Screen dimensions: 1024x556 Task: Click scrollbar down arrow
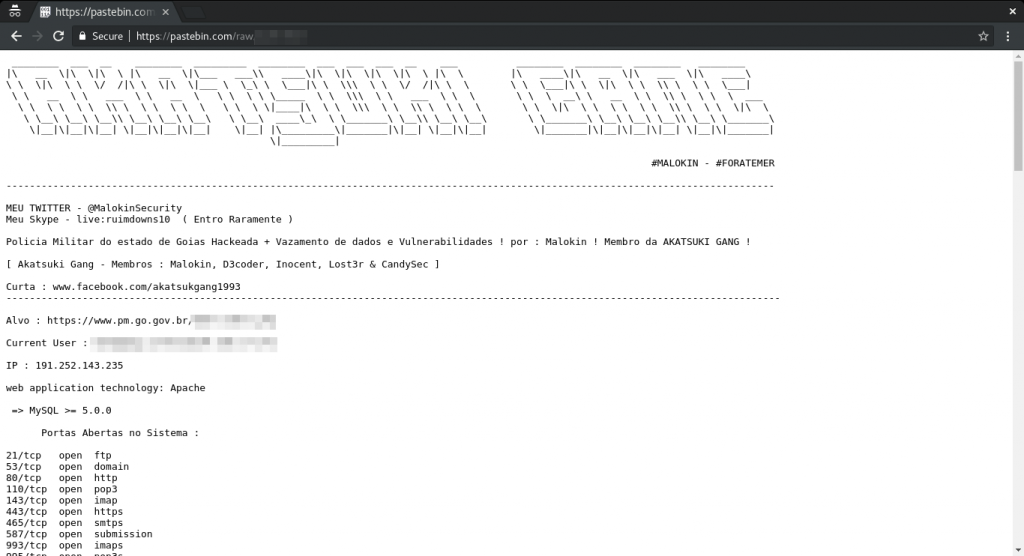click(x=1018, y=549)
